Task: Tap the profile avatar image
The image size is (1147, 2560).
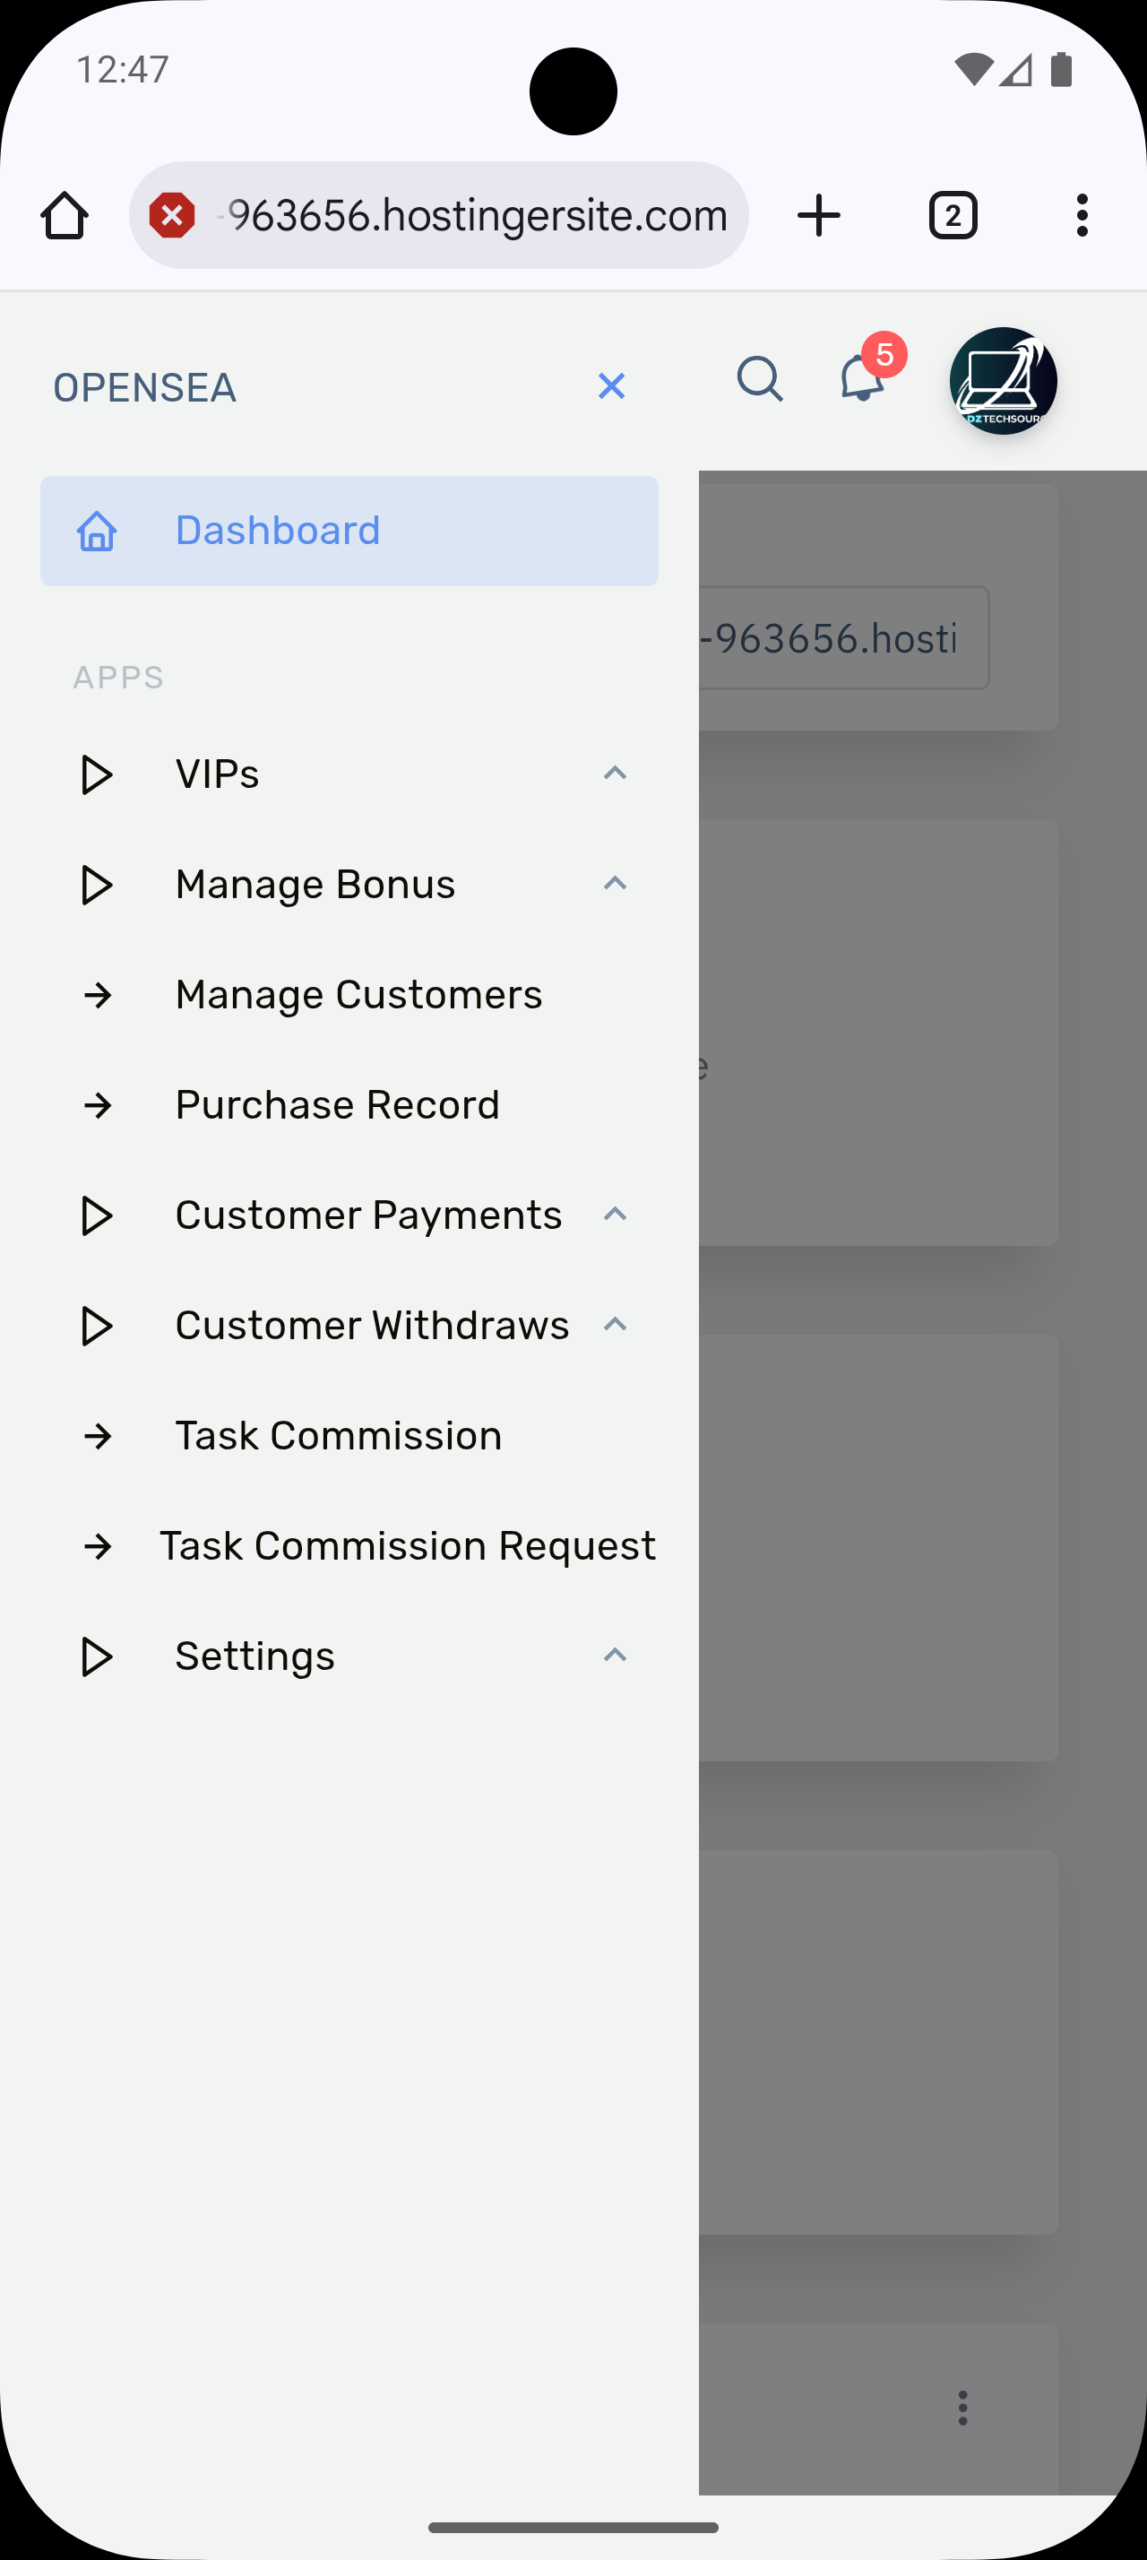Action: 1003,381
